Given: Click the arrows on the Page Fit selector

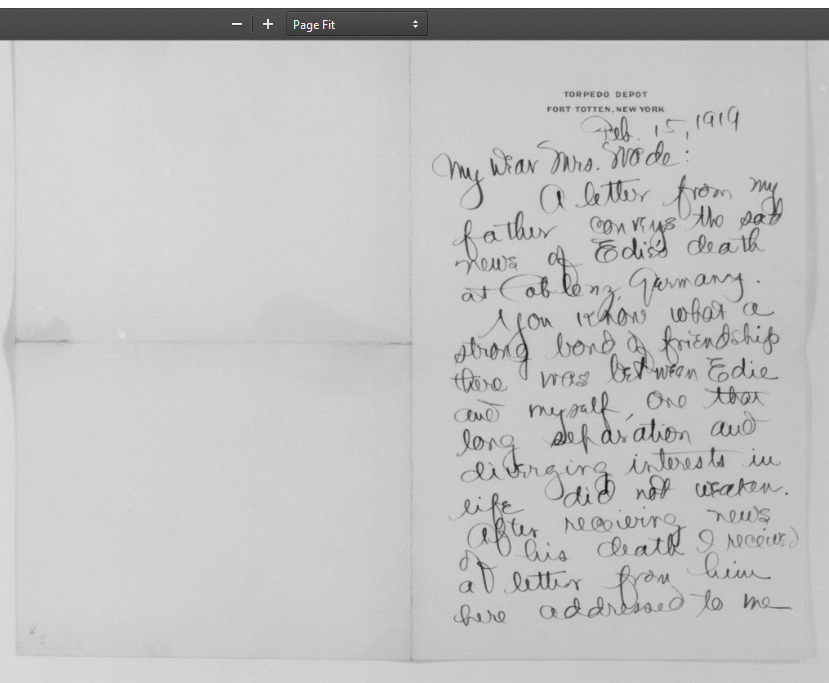Looking at the screenshot, I should click(x=415, y=24).
